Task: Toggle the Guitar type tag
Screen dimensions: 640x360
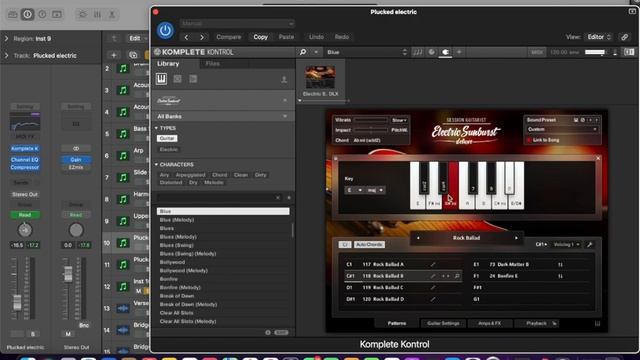Action: (167, 138)
